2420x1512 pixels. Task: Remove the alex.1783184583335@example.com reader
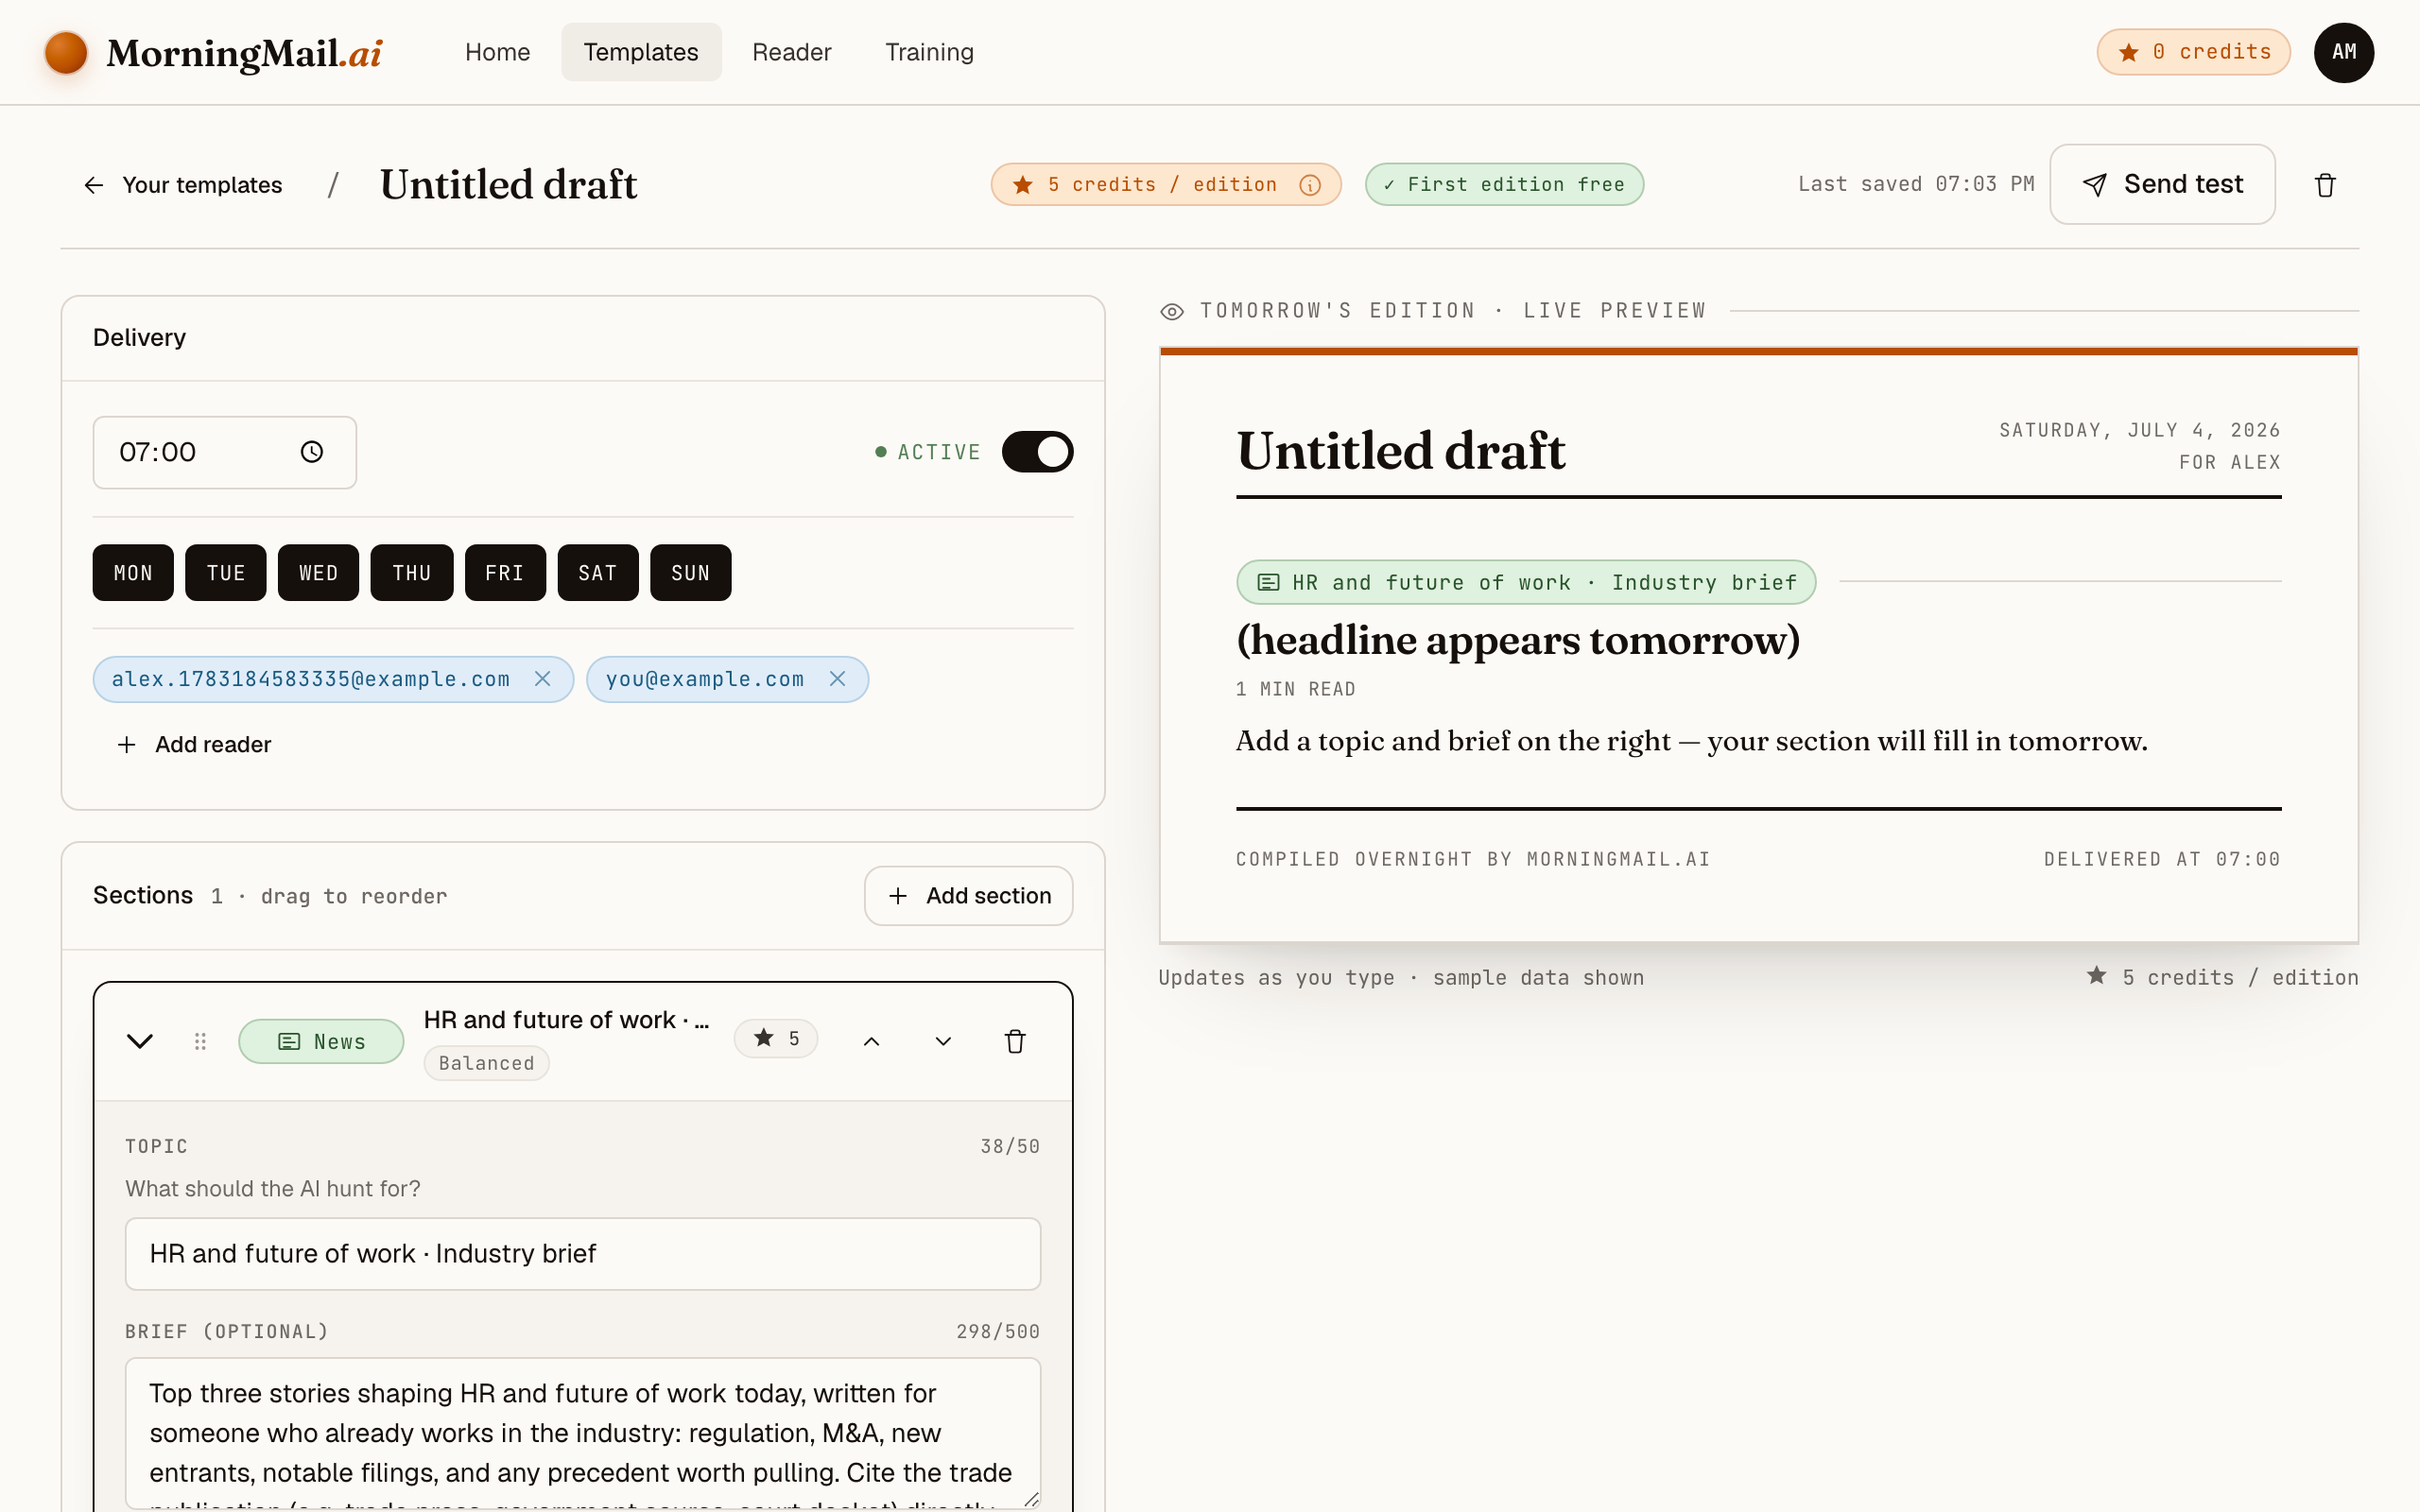543,679
